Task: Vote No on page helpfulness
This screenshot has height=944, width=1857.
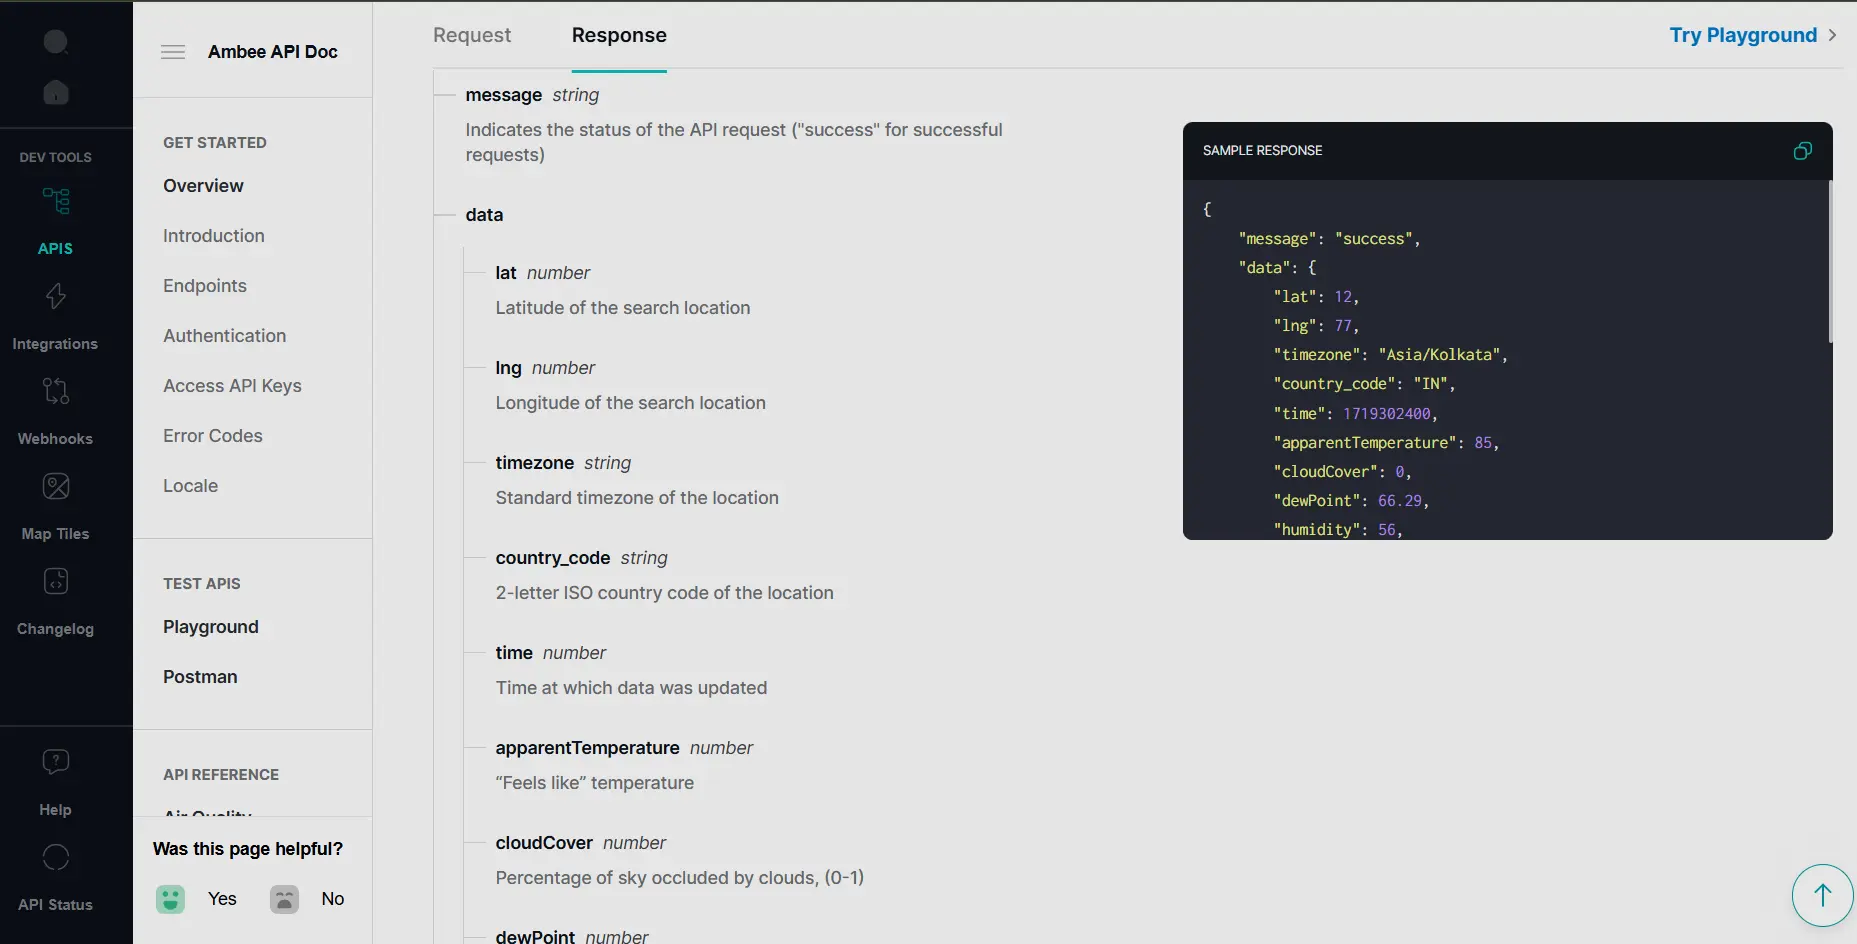Action: (x=284, y=898)
